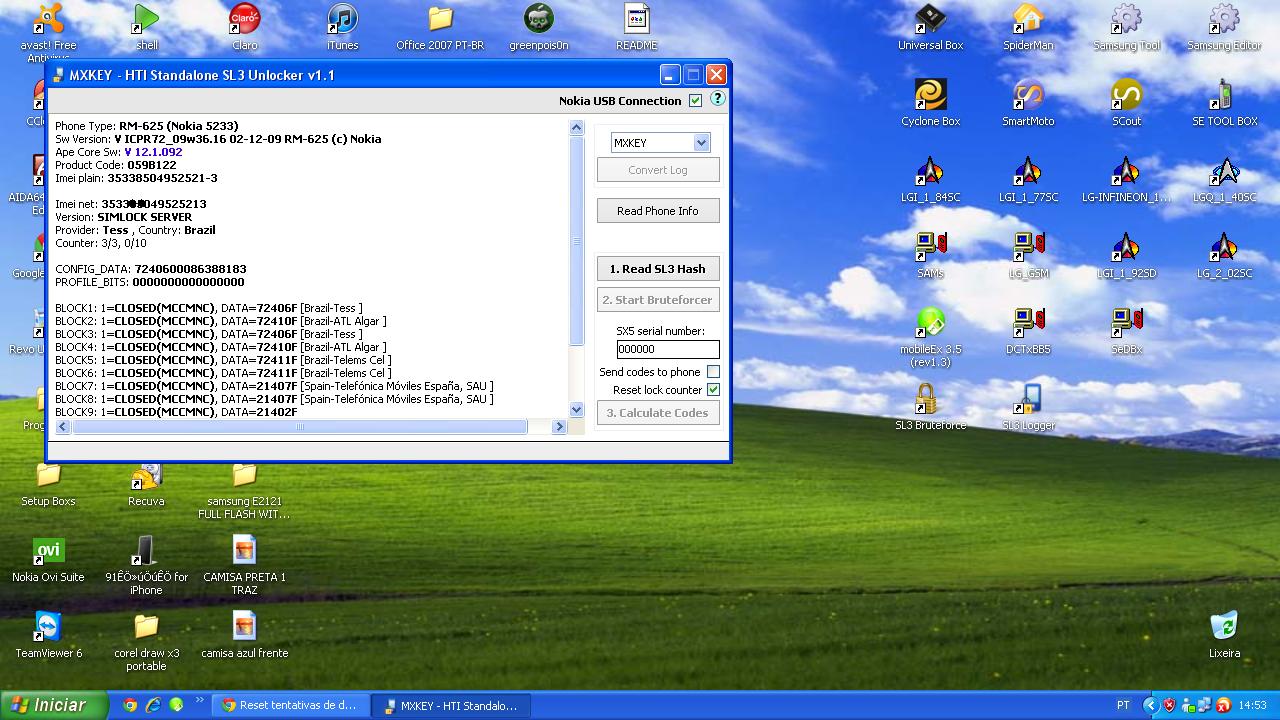Open the LG_GSM desktop shortcut
The image size is (1280, 720).
point(1028,255)
